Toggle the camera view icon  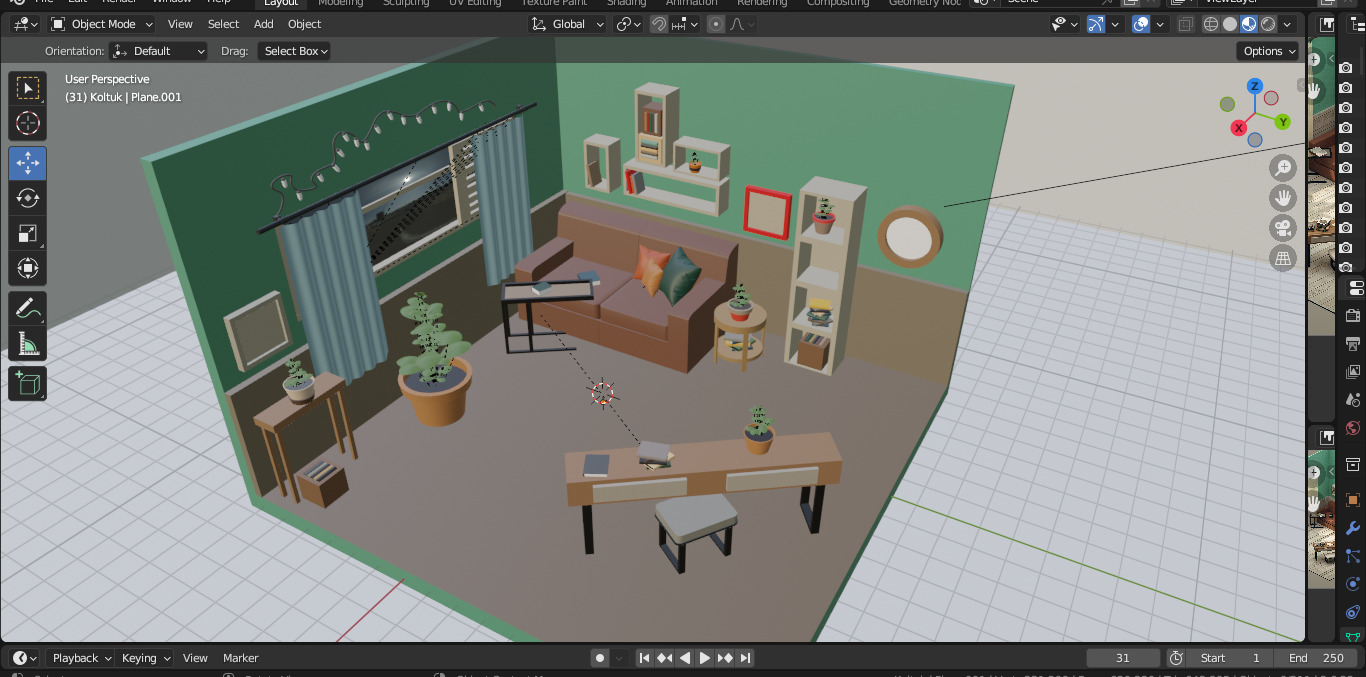tap(1283, 228)
